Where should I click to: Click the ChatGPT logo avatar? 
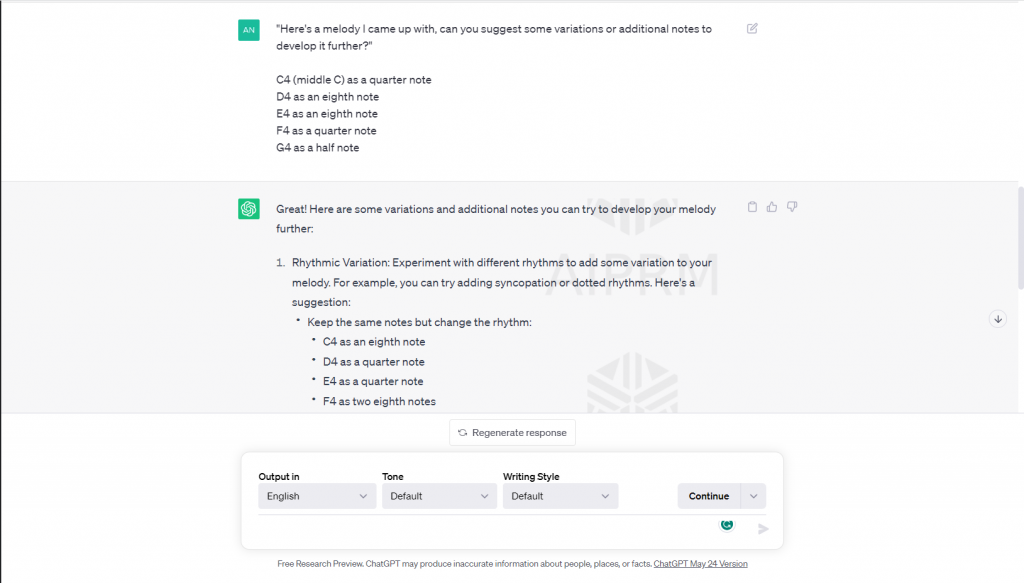[x=249, y=208]
